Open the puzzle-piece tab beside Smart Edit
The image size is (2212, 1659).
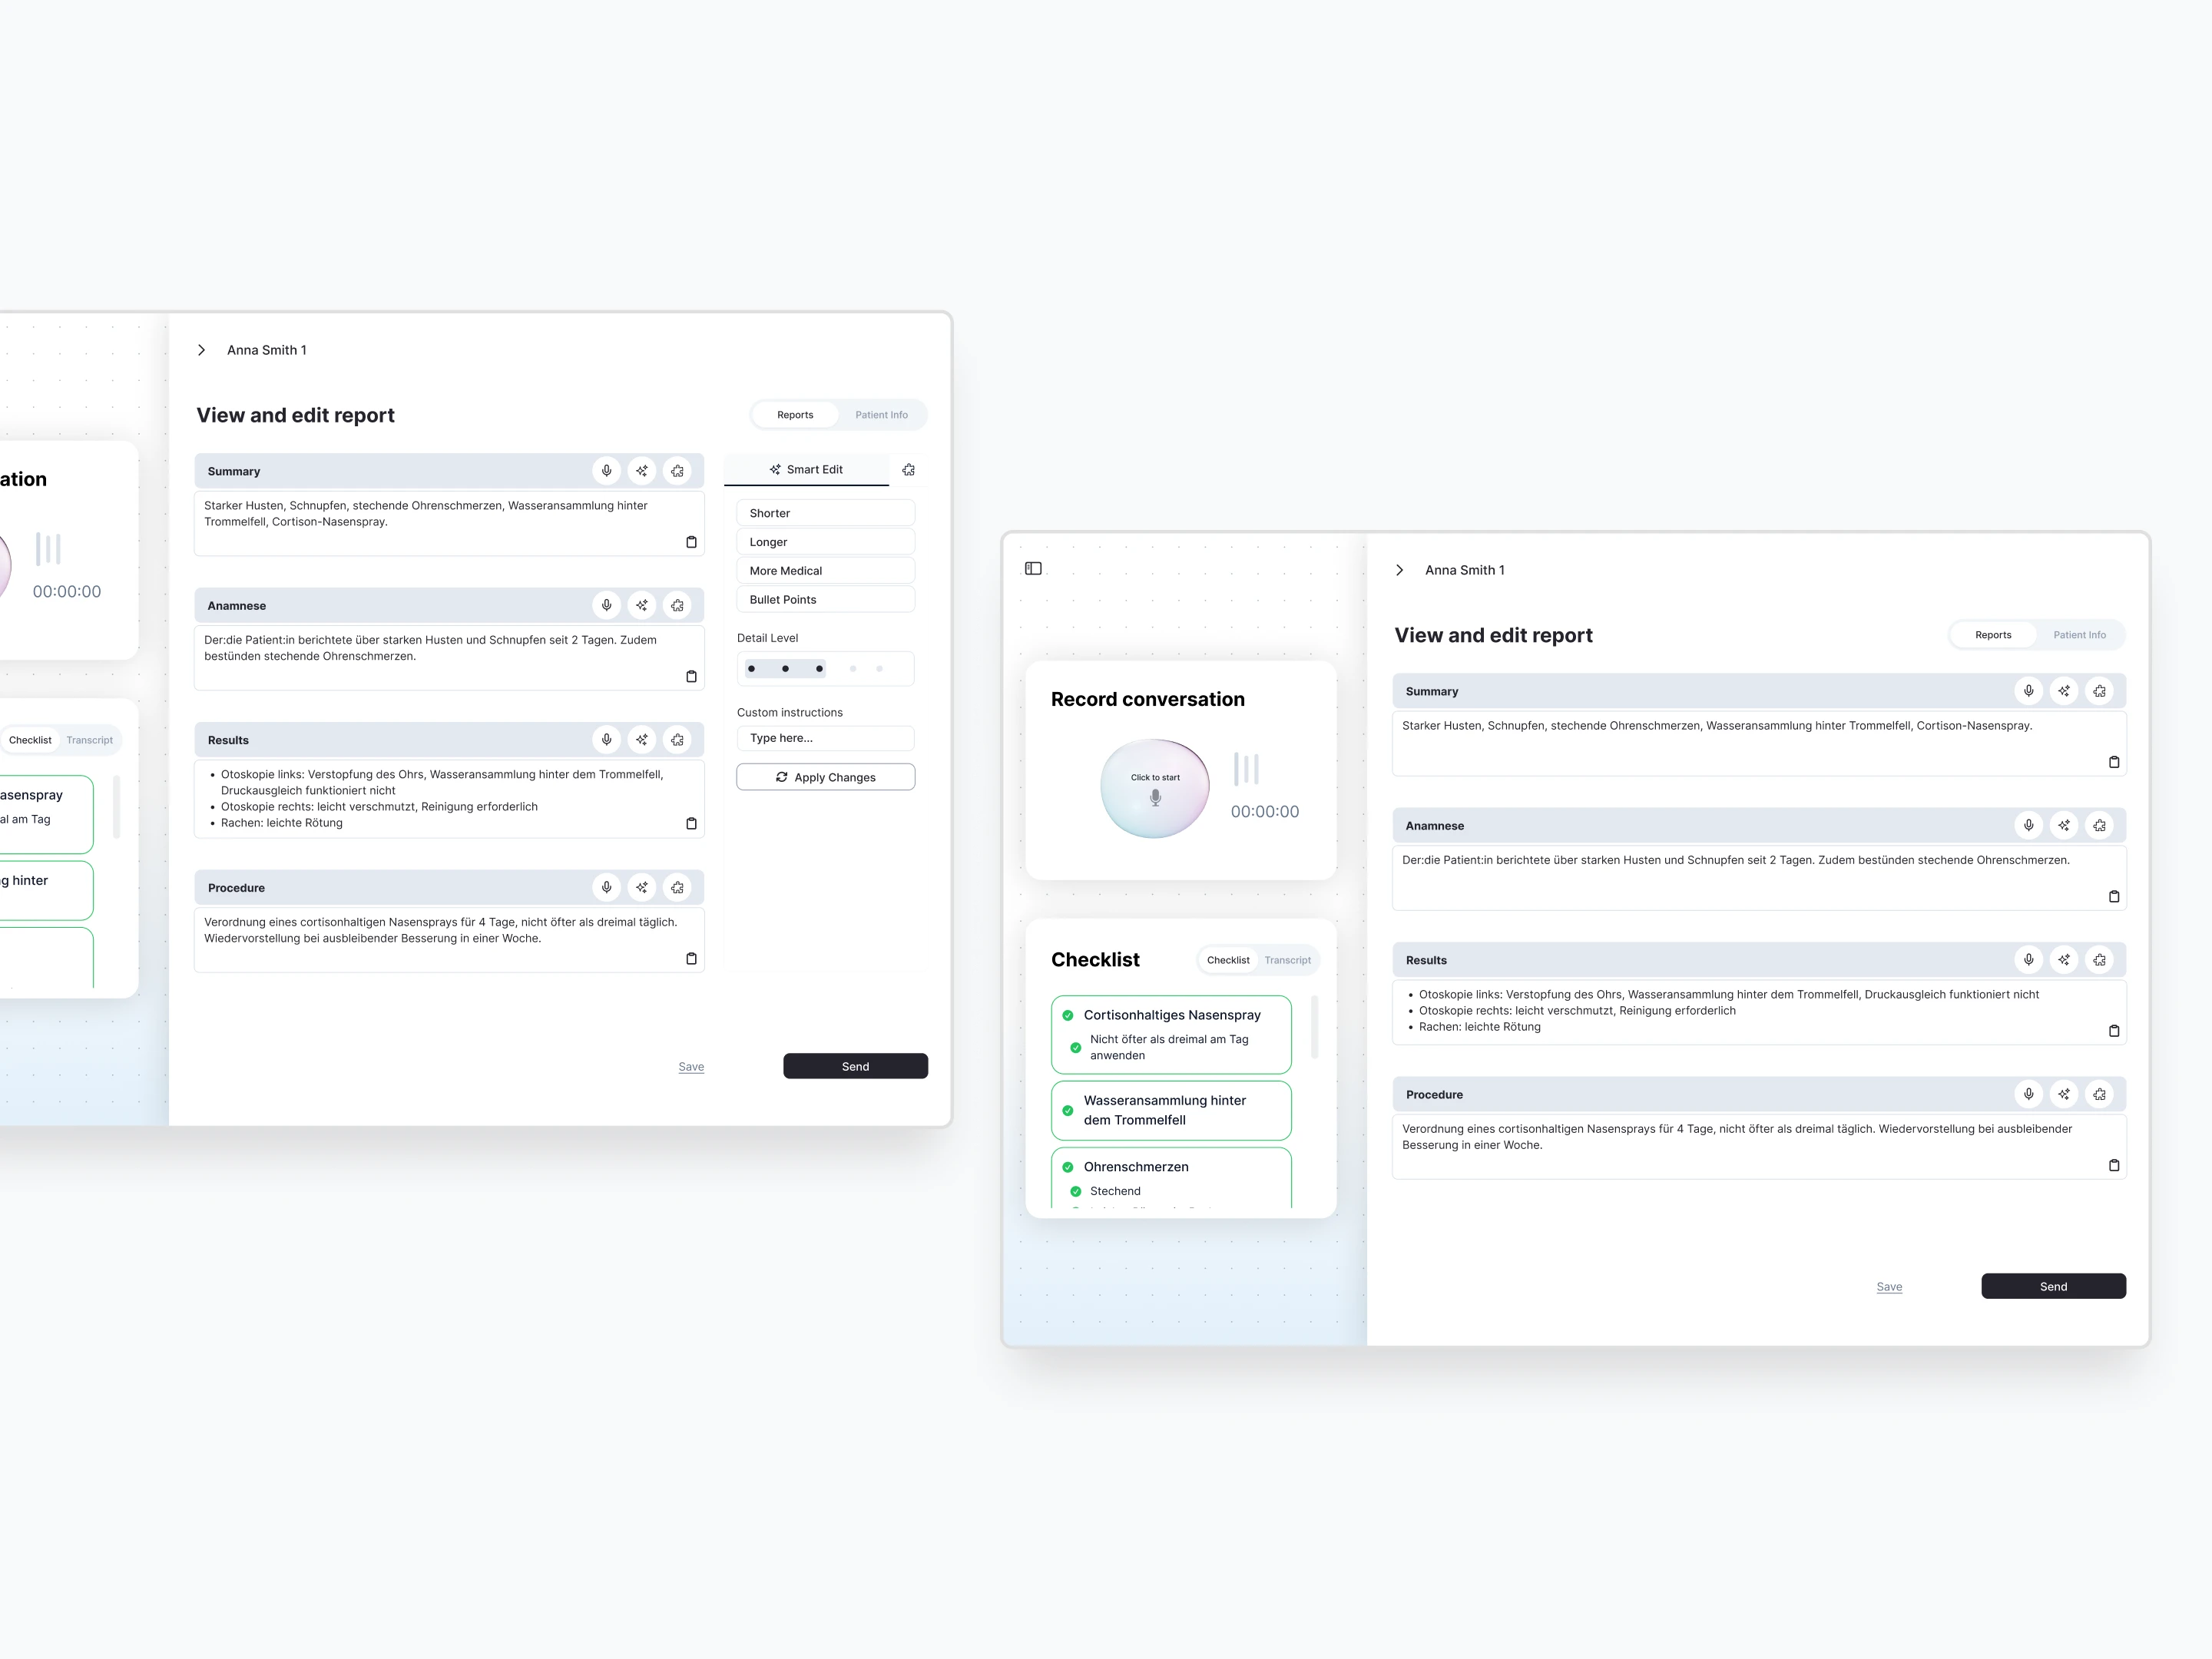pyautogui.click(x=908, y=470)
